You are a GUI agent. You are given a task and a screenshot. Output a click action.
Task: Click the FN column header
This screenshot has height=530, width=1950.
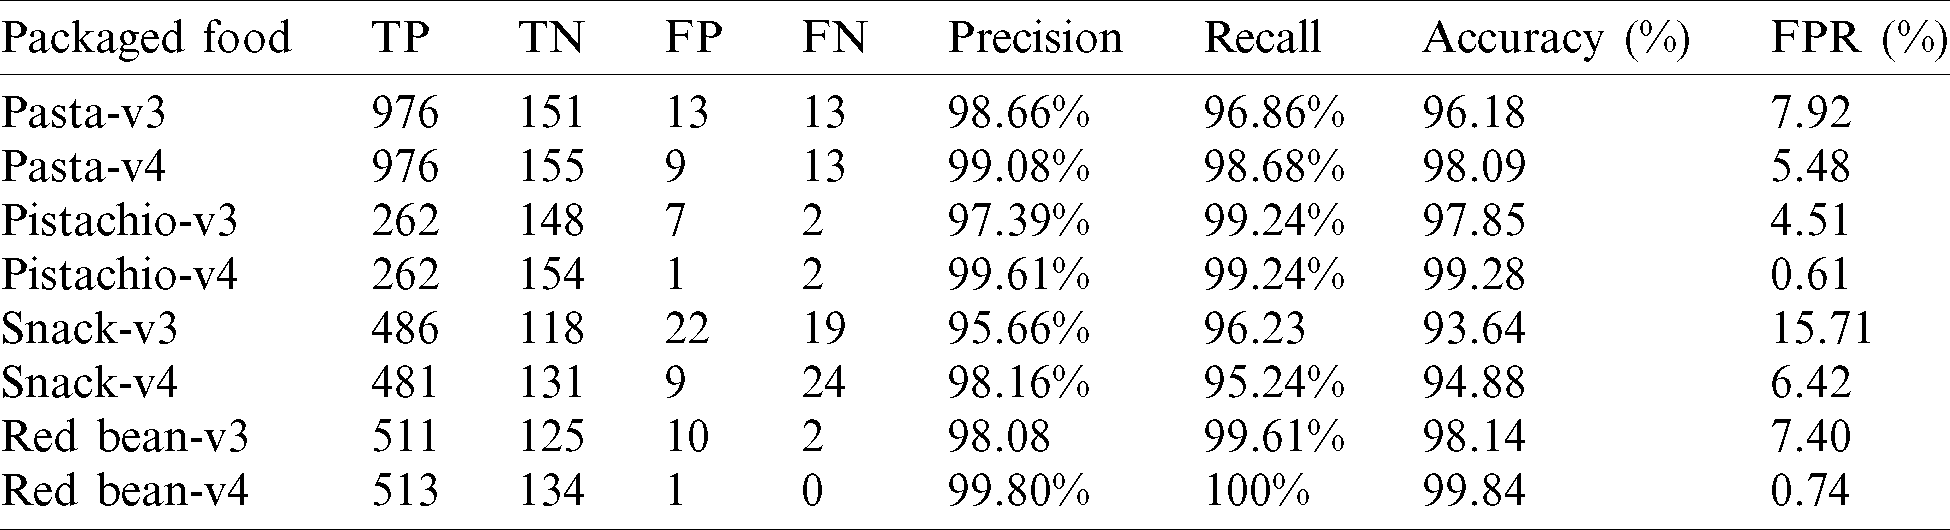tap(834, 38)
